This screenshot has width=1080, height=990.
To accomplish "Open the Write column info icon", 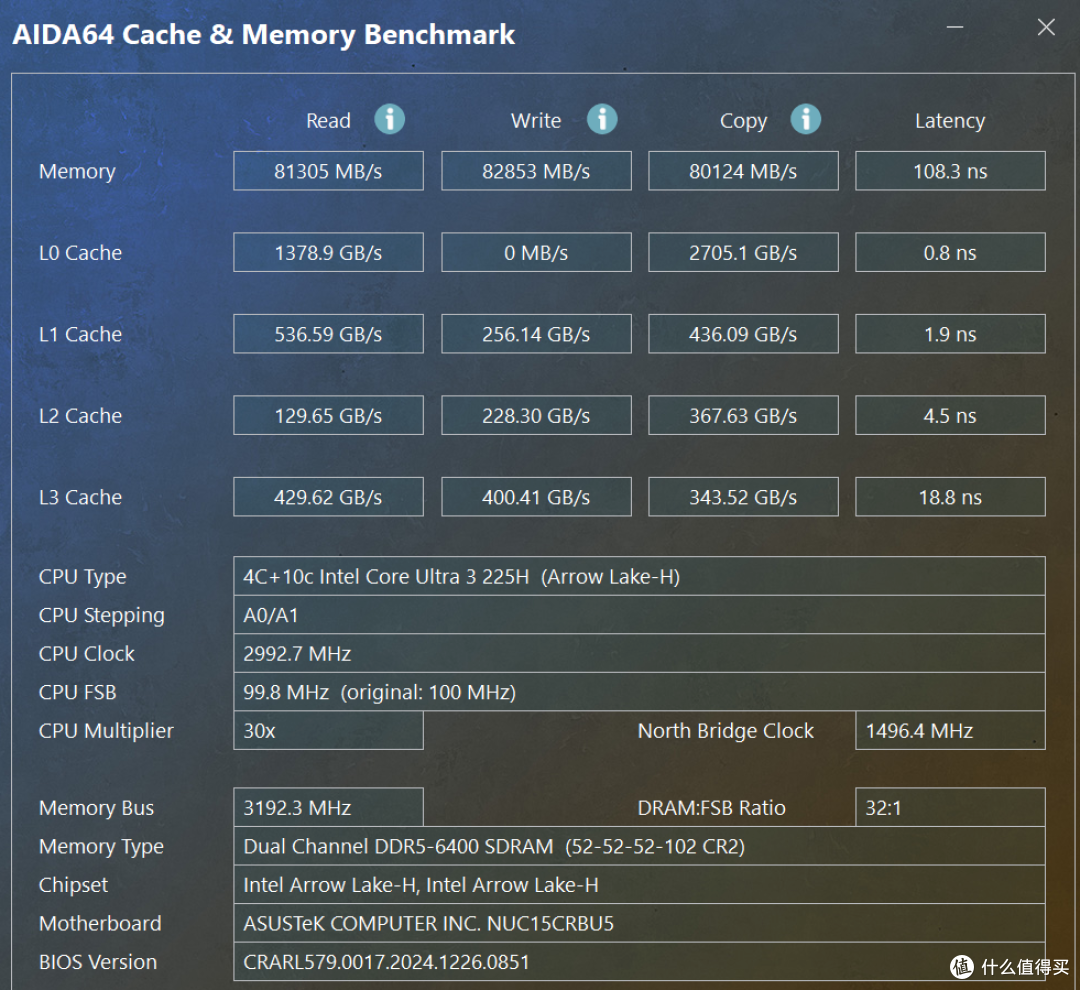I will click(x=601, y=120).
